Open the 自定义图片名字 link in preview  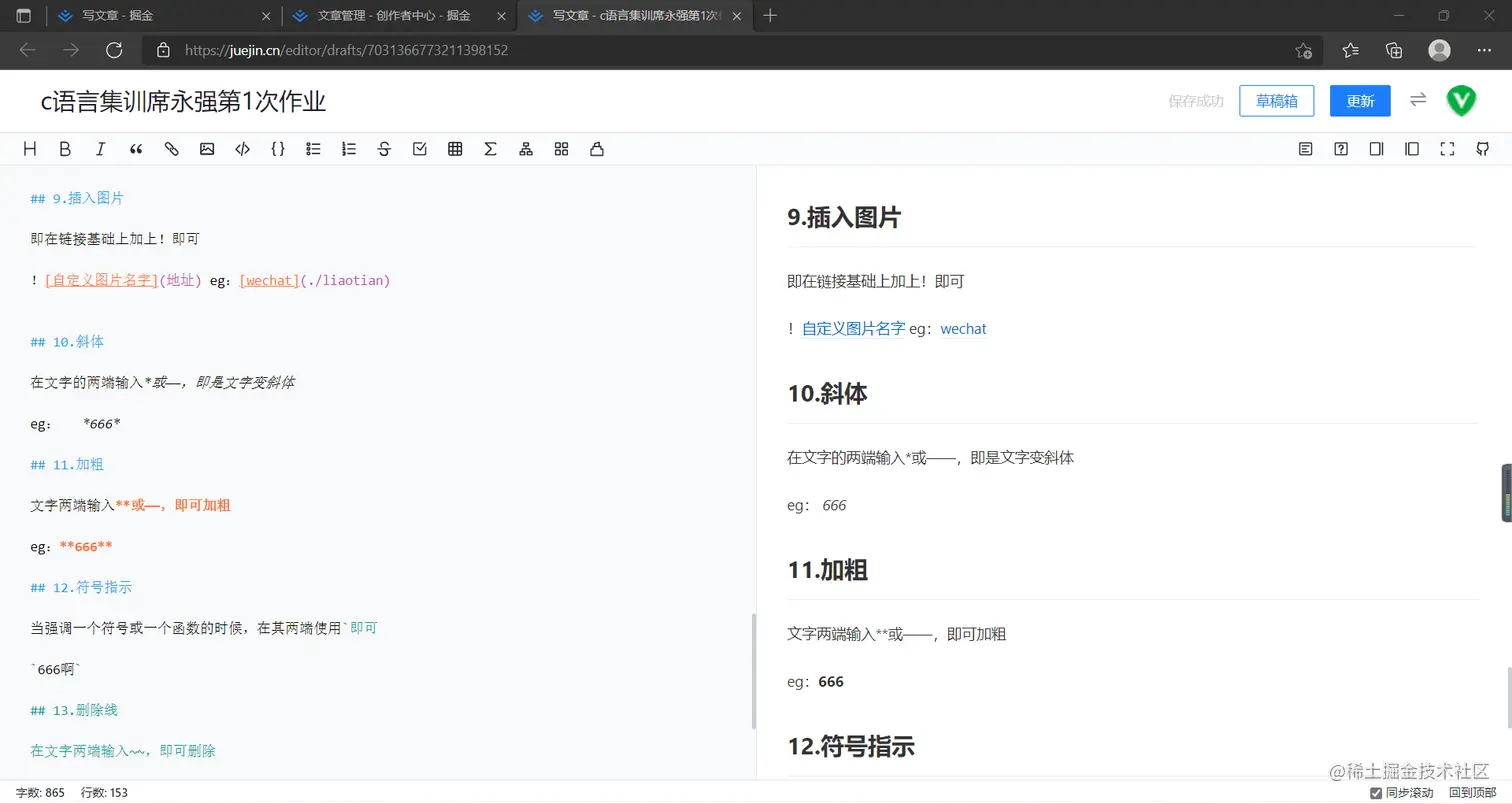(854, 328)
